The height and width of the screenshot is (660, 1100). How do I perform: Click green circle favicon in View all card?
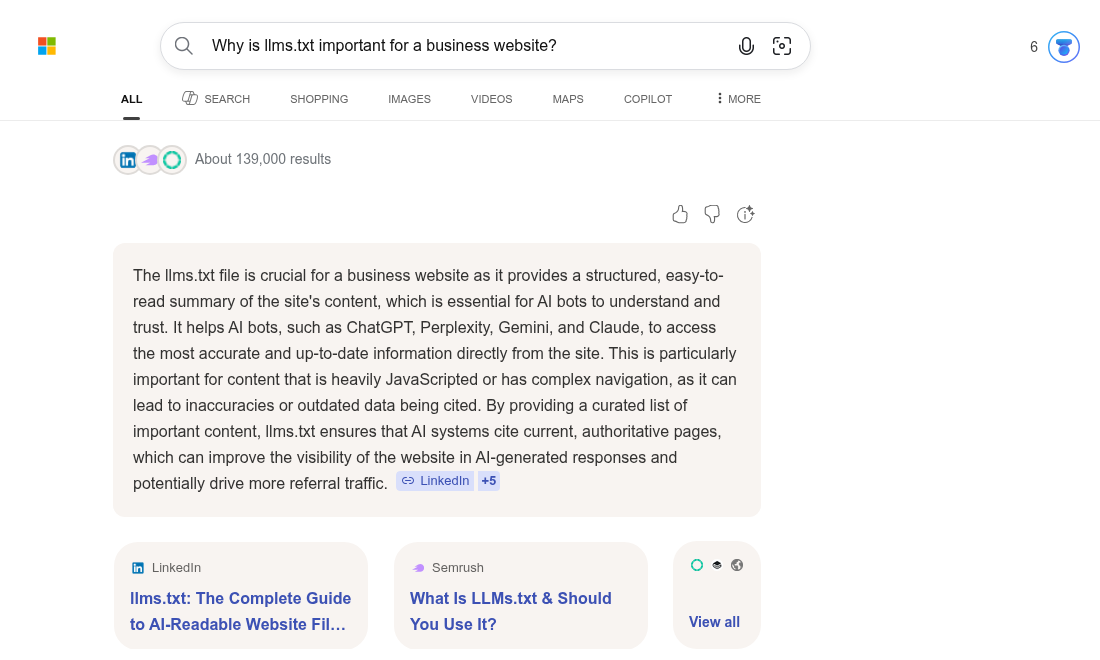(697, 565)
